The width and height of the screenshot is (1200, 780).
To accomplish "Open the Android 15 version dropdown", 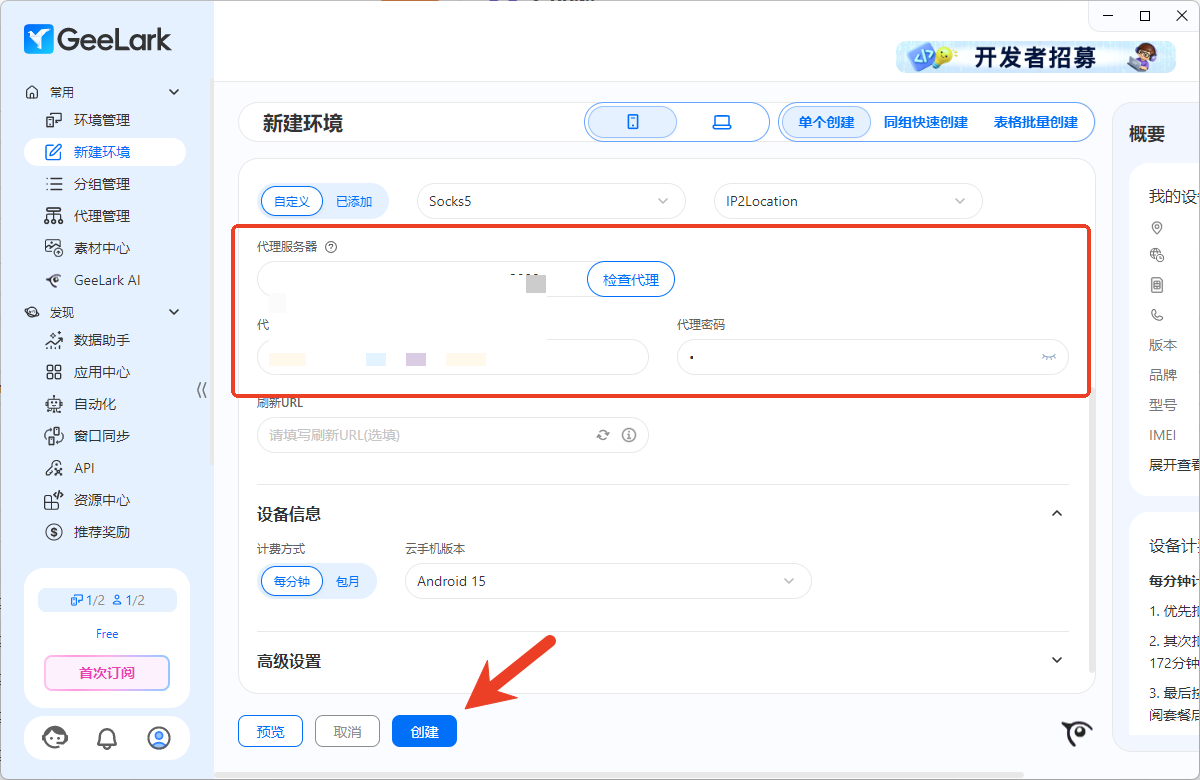I will [607, 581].
